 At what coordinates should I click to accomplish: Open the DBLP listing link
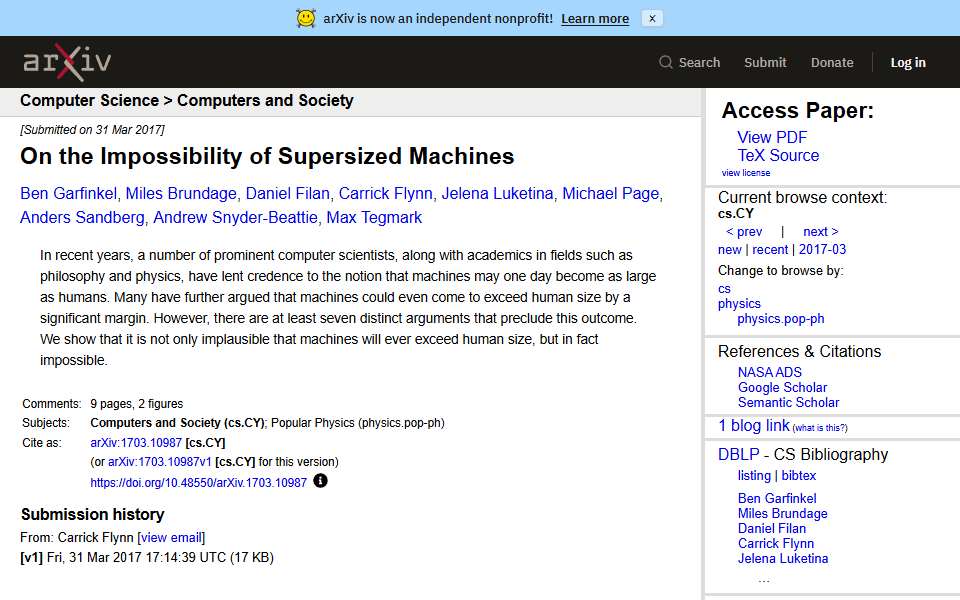pos(754,476)
